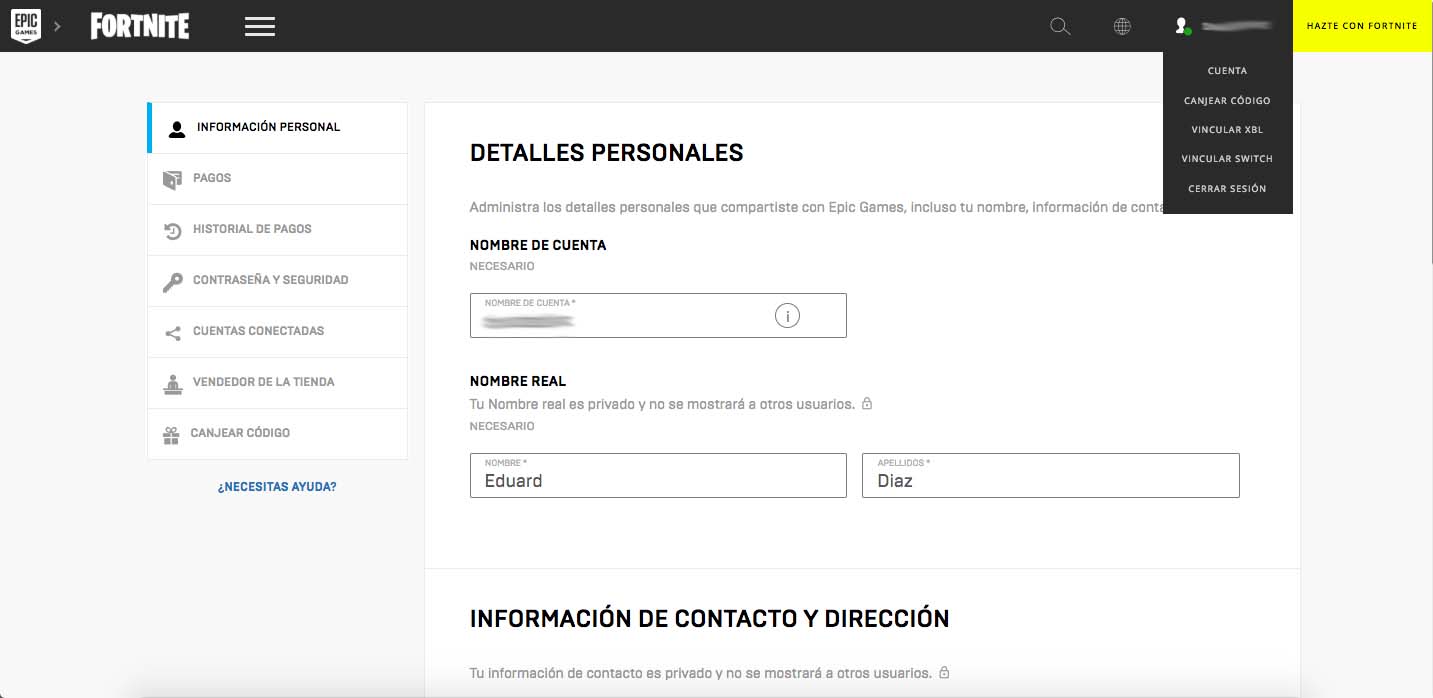Open the language globe icon
Image resolution: width=1433 pixels, height=698 pixels.
[1122, 27]
